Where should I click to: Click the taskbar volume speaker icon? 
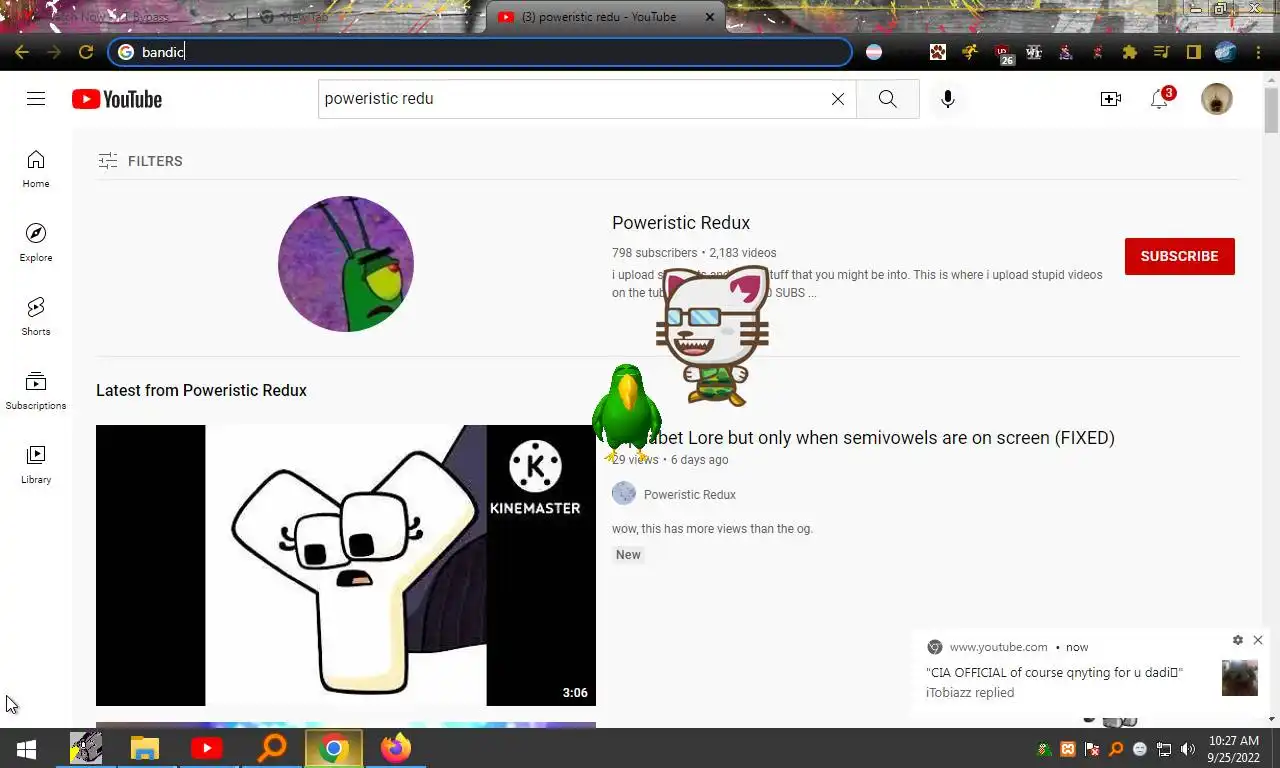pos(1188,749)
